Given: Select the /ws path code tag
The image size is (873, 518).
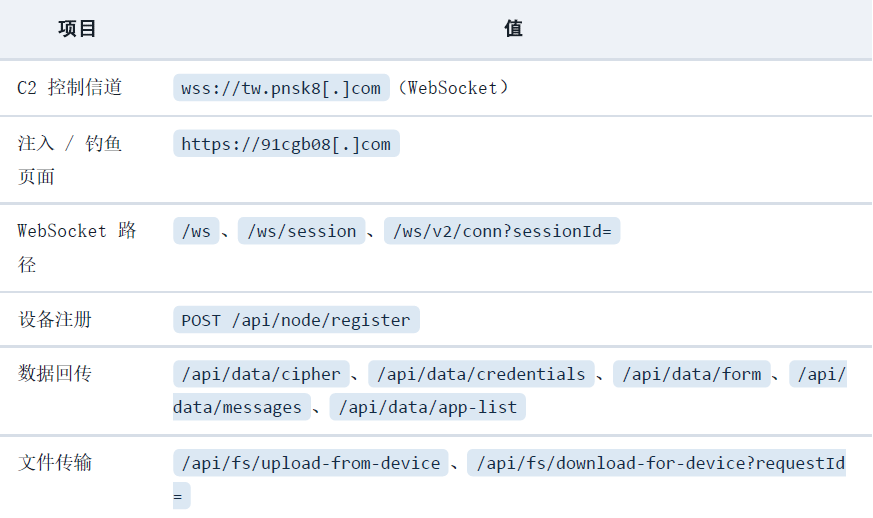Looking at the screenshot, I should pyautogui.click(x=196, y=231).
